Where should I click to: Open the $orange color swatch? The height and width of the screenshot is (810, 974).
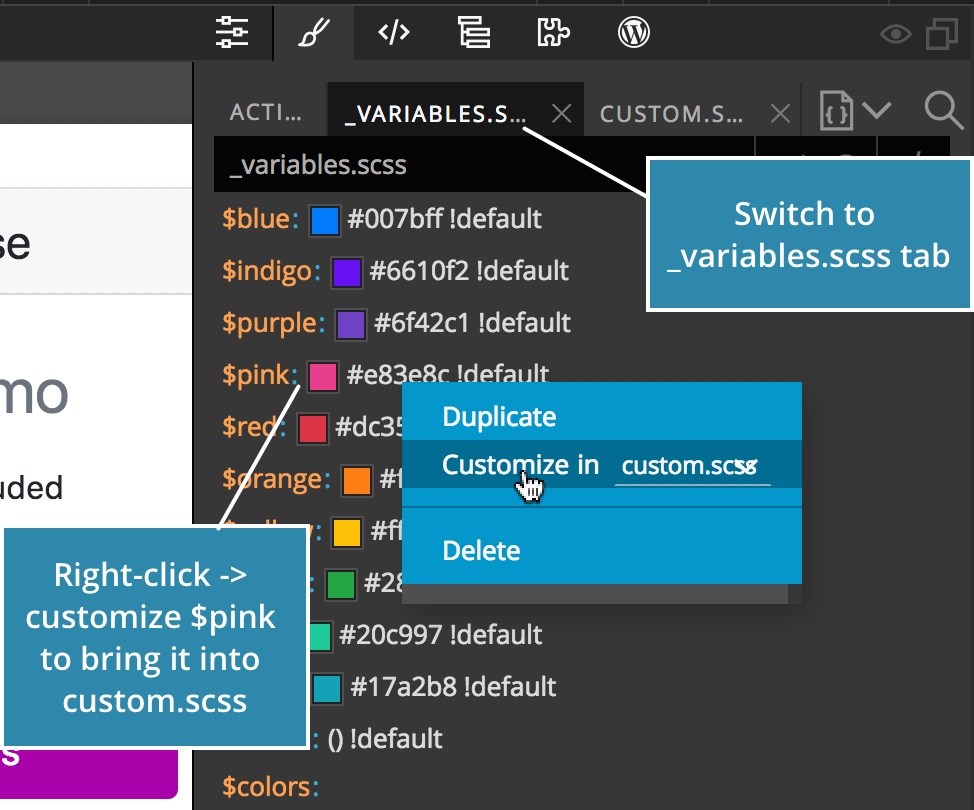357,481
